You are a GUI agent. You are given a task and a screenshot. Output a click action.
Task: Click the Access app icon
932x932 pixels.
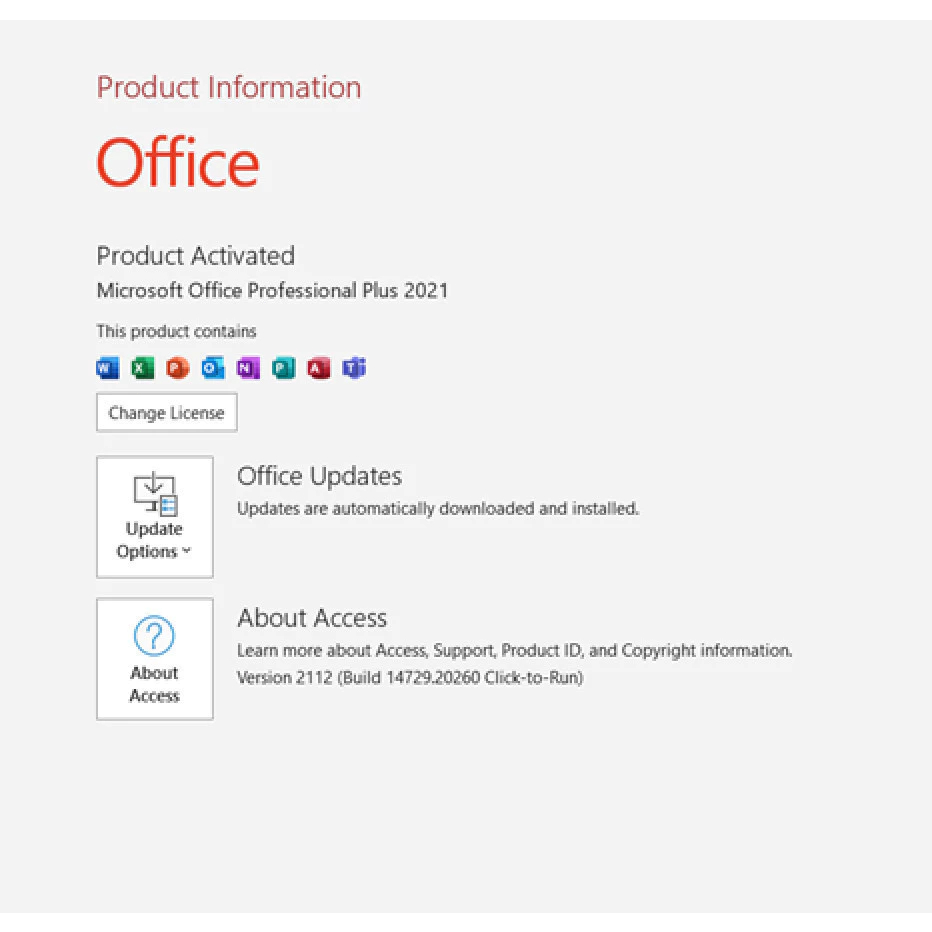(319, 368)
